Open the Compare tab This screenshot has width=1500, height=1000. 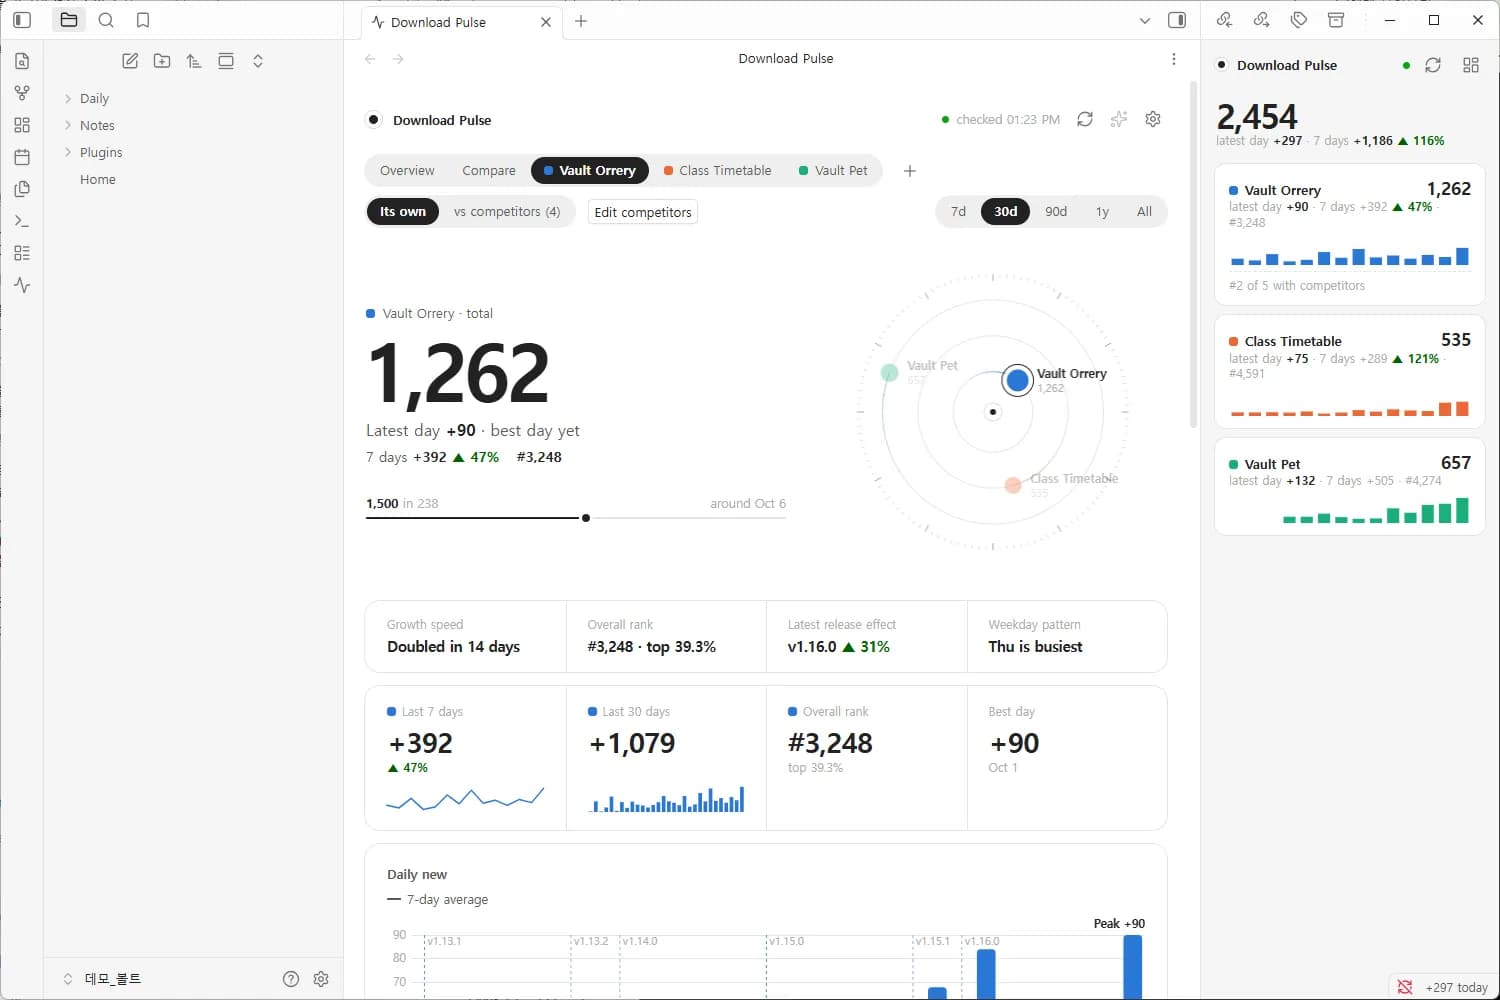pyautogui.click(x=489, y=170)
